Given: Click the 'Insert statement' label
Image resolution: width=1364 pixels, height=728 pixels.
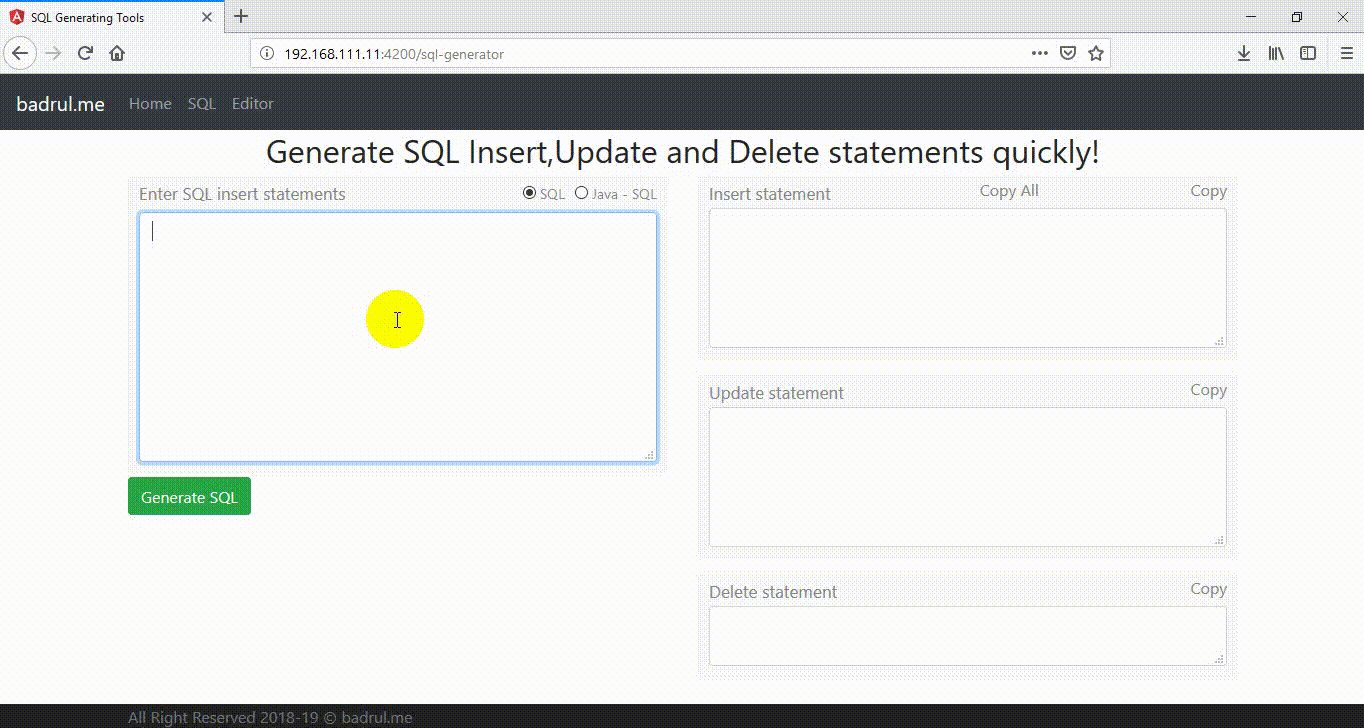Looking at the screenshot, I should (770, 194).
